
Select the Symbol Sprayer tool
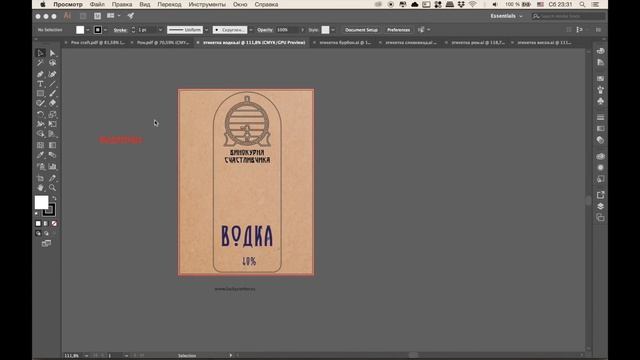40,167
